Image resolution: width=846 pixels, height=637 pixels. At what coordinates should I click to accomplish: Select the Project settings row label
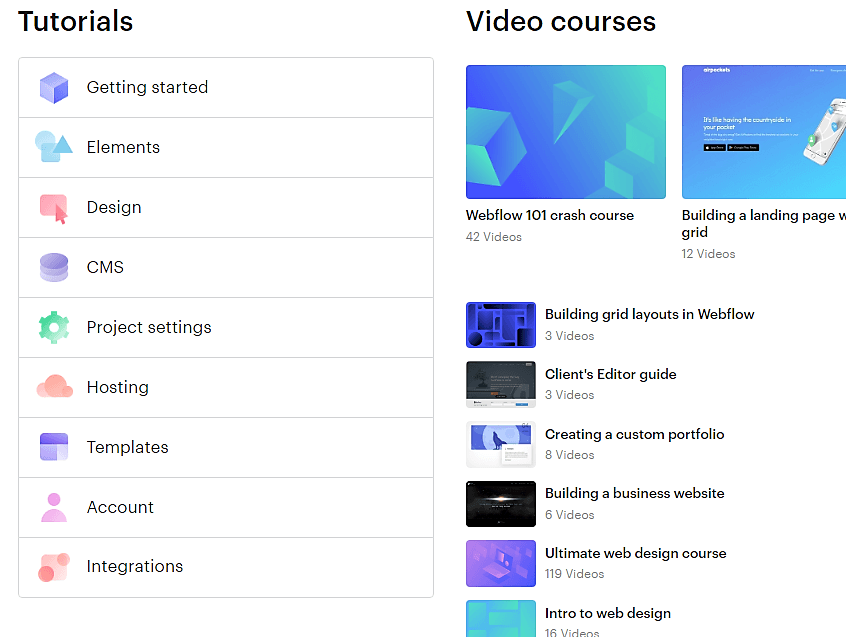tap(149, 327)
